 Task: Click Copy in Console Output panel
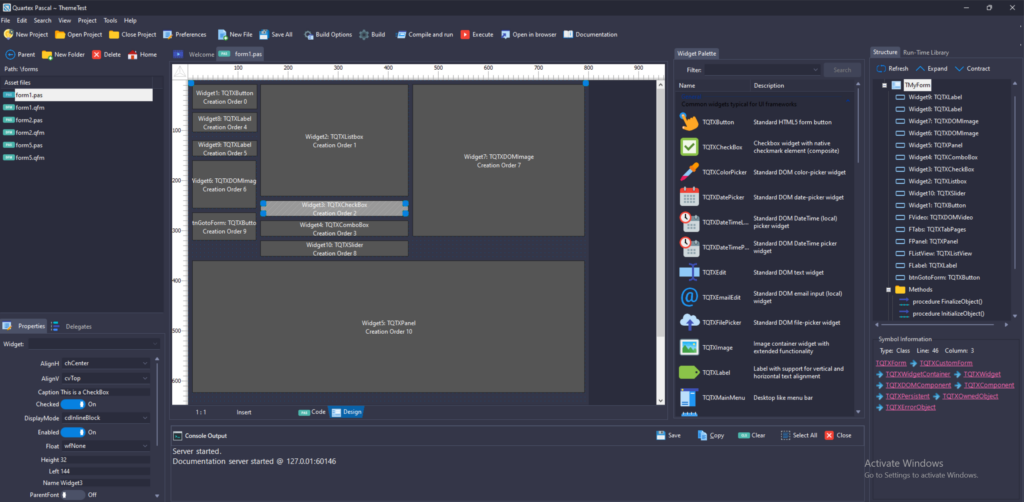(x=711, y=435)
